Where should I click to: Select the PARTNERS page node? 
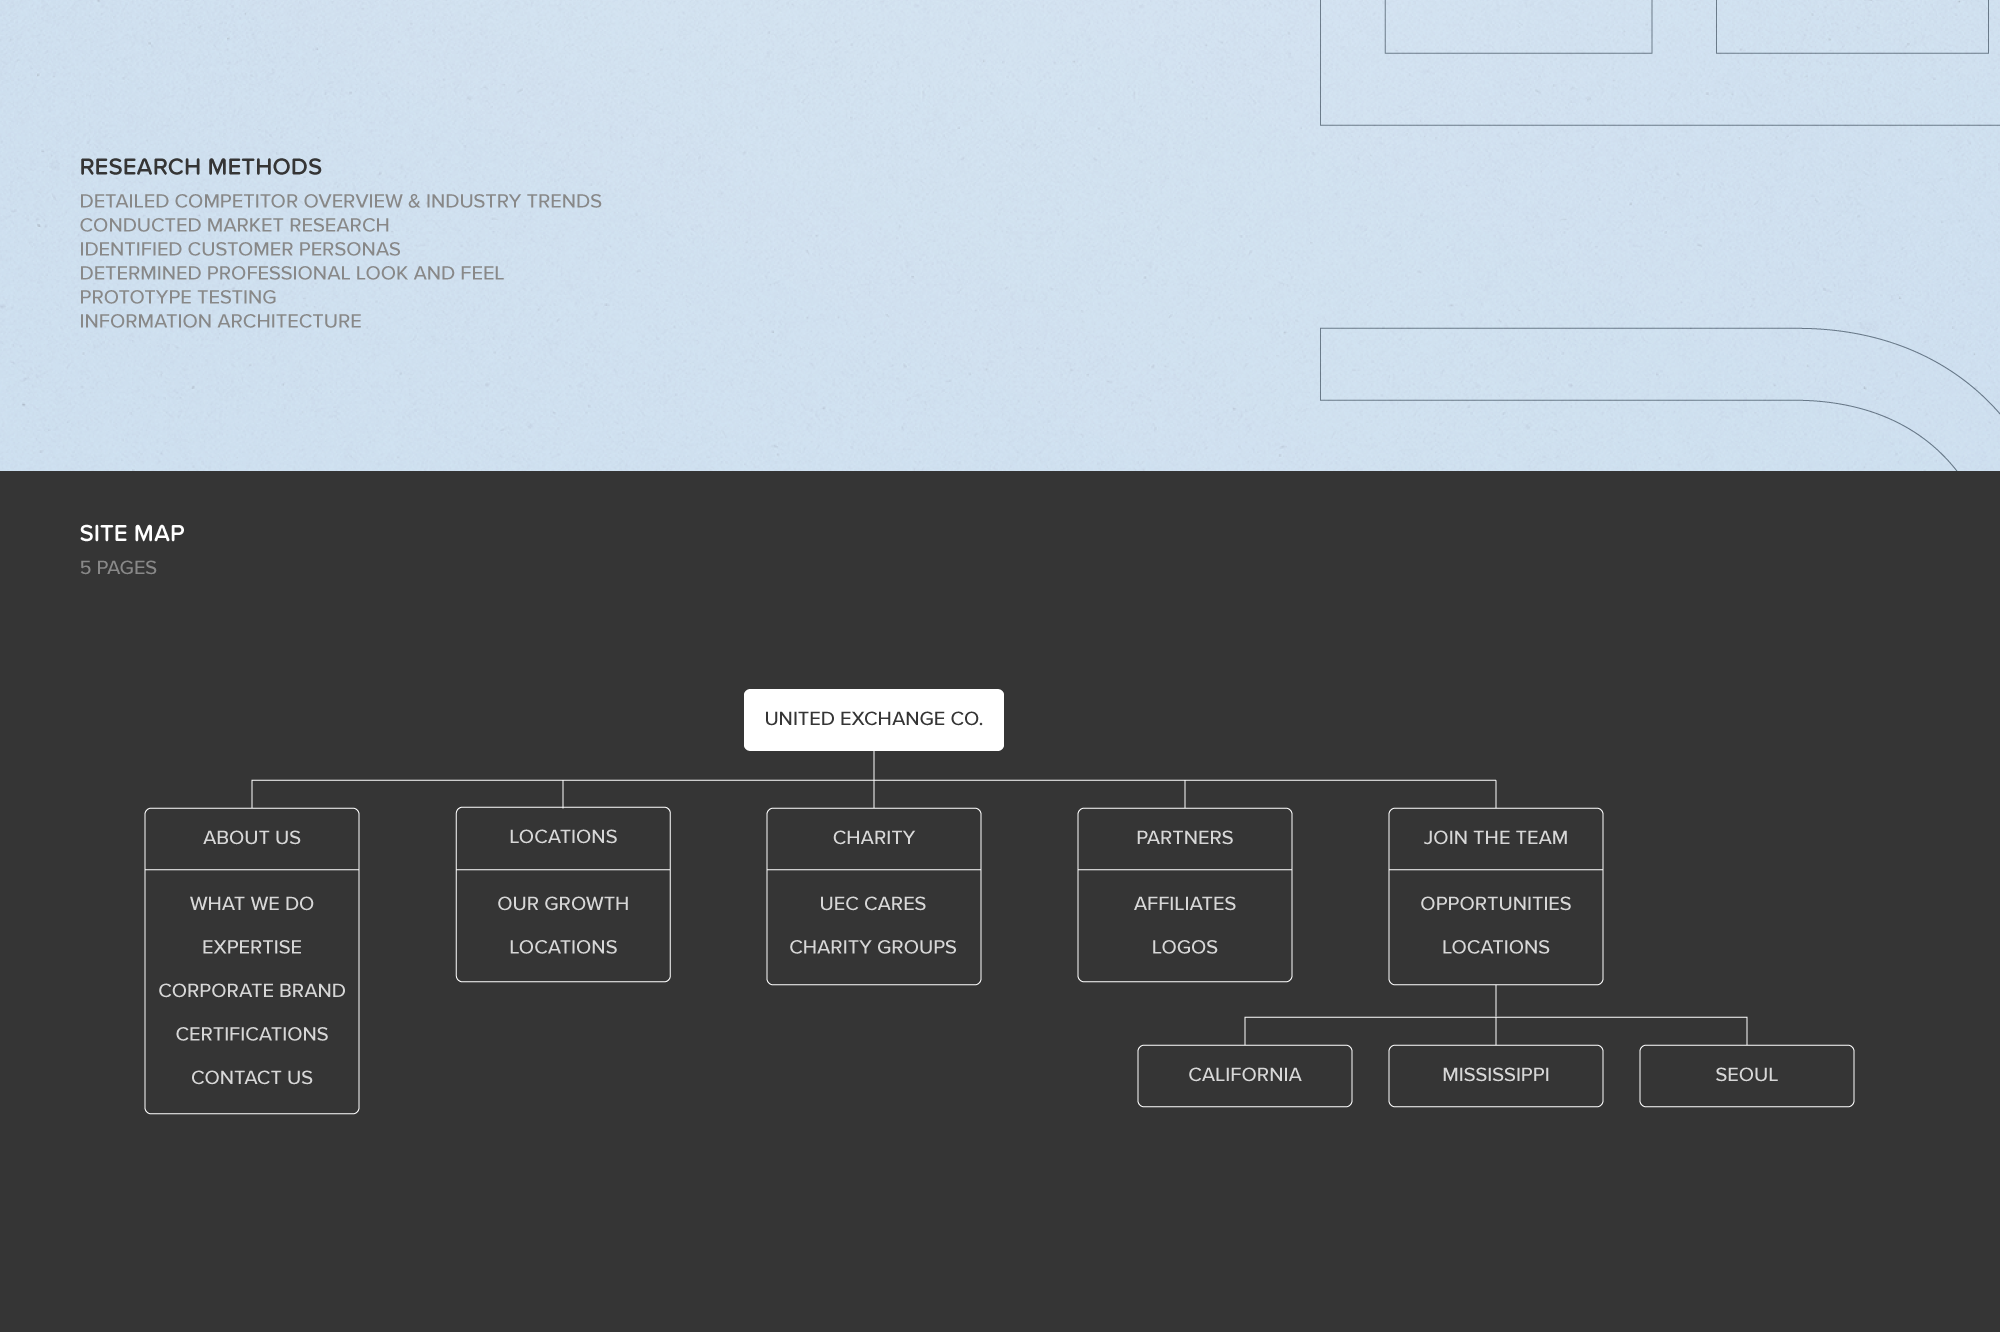tap(1184, 837)
